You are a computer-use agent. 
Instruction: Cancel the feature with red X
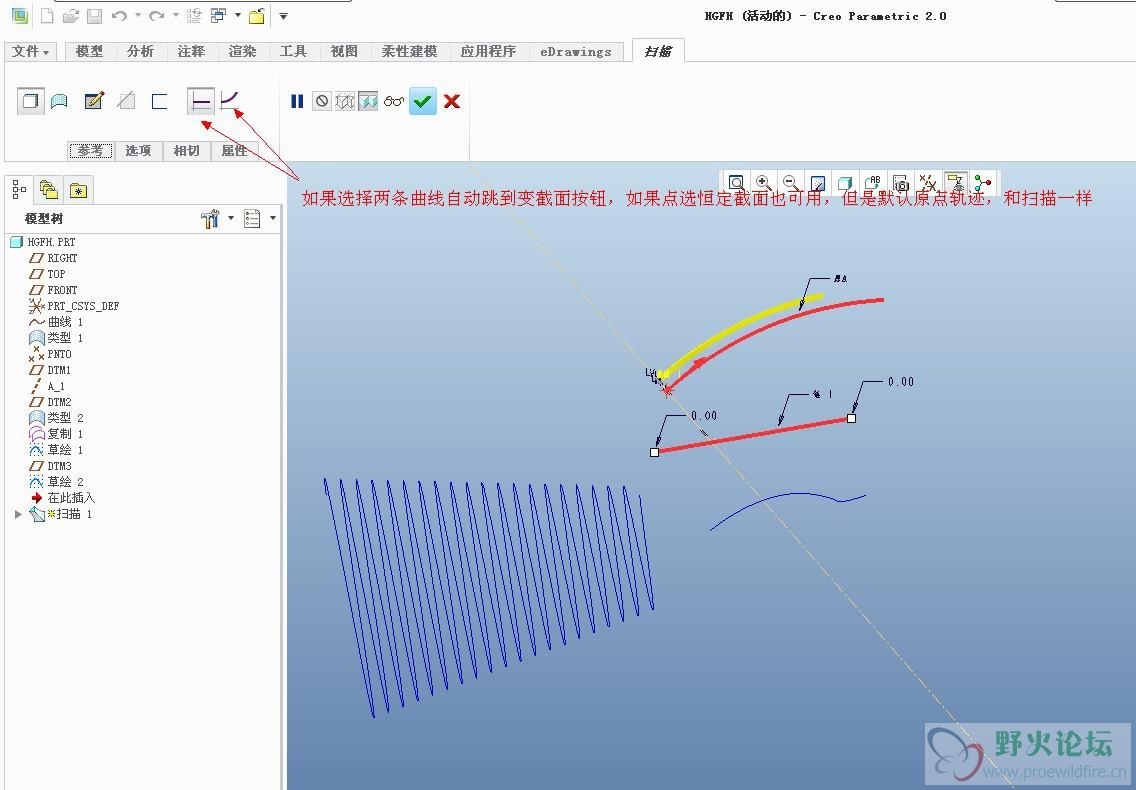tap(452, 101)
